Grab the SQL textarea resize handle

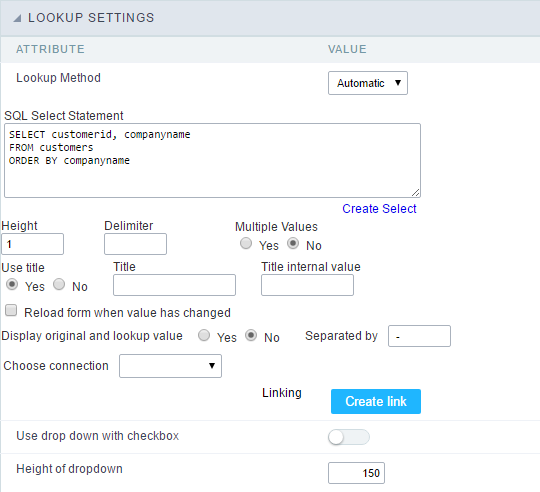(416, 193)
